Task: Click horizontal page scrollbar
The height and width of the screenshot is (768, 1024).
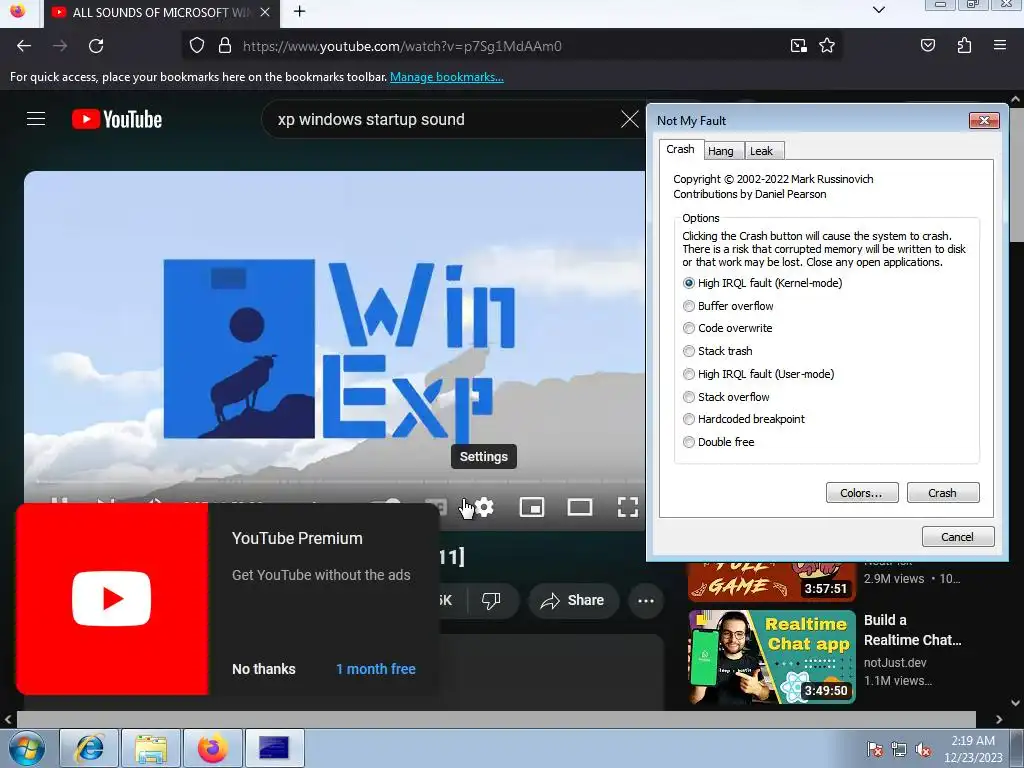Action: click(x=496, y=719)
